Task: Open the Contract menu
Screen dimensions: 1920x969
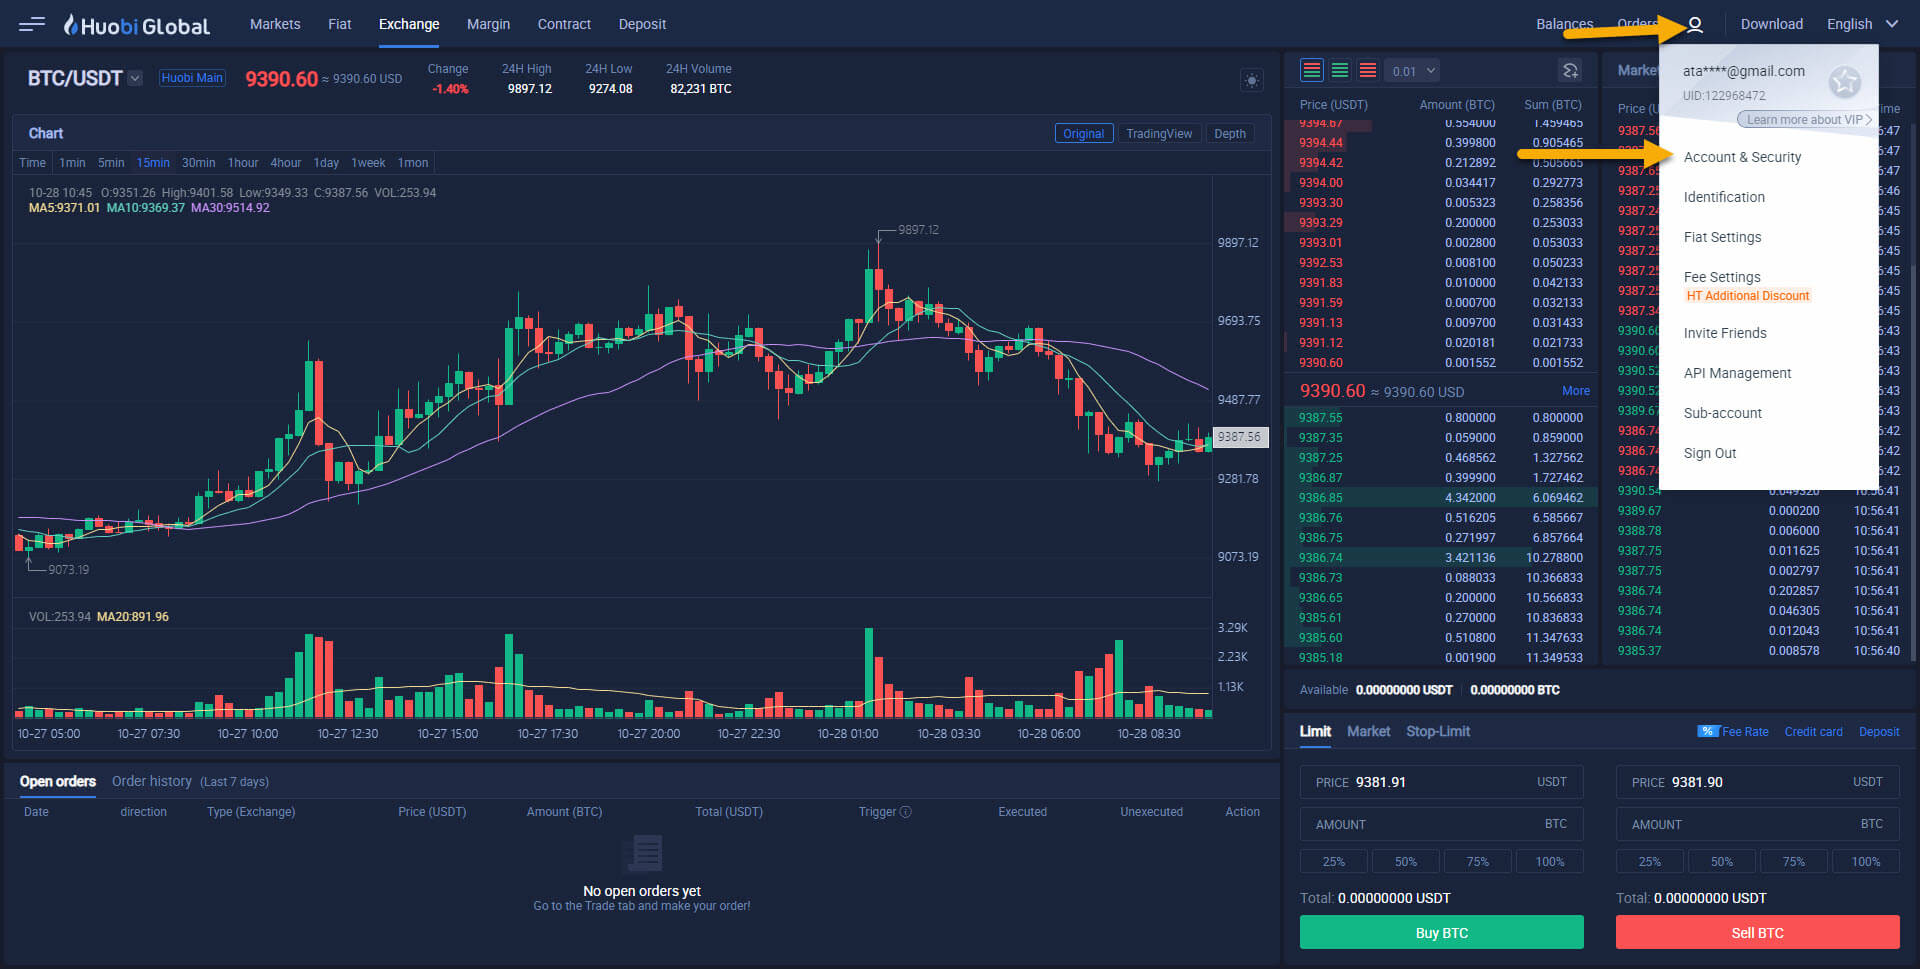Action: (564, 24)
